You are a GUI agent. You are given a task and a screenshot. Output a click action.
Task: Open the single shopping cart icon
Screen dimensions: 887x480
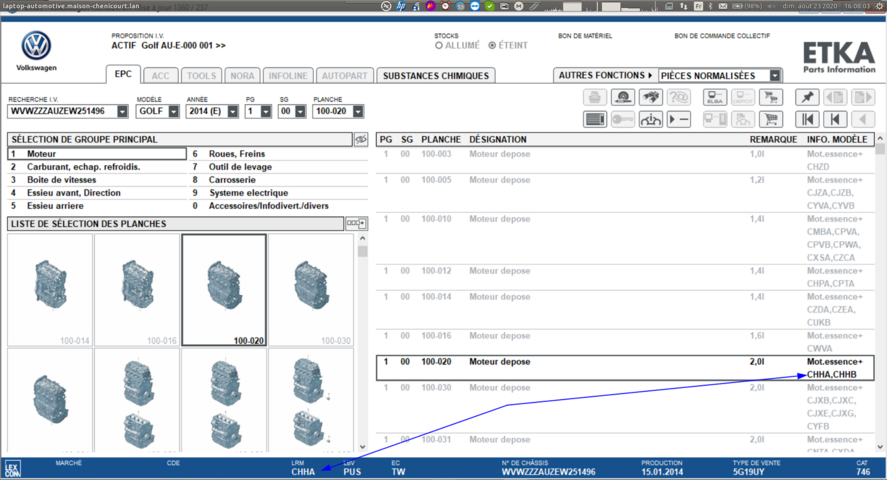[770, 119]
